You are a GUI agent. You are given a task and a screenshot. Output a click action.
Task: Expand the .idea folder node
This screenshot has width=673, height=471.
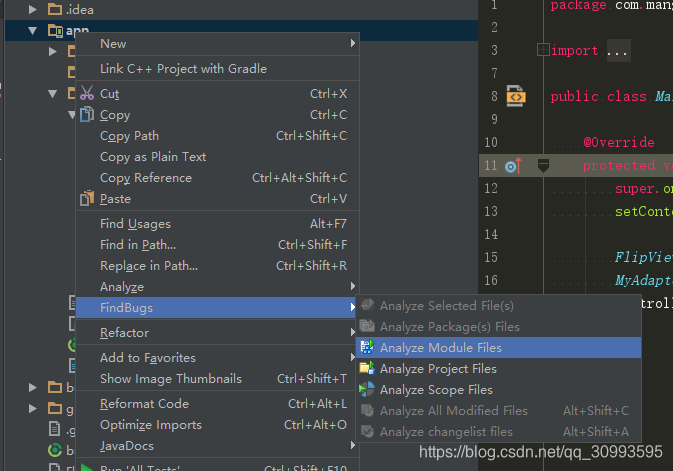[x=33, y=9]
